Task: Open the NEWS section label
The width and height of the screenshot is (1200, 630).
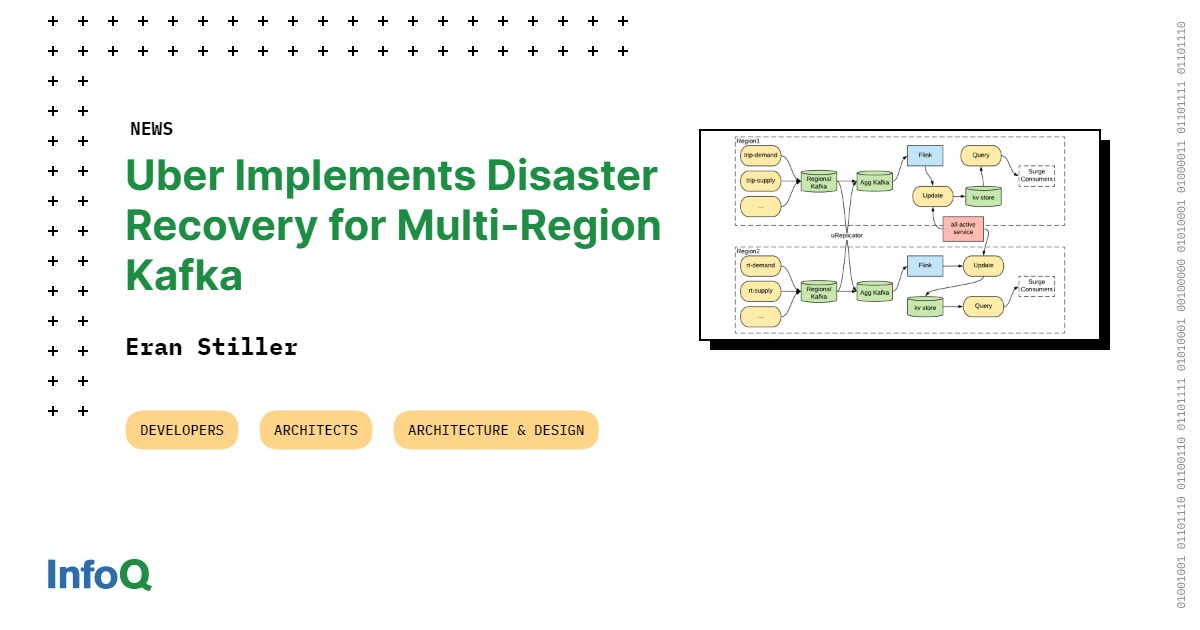Action: coord(151,128)
